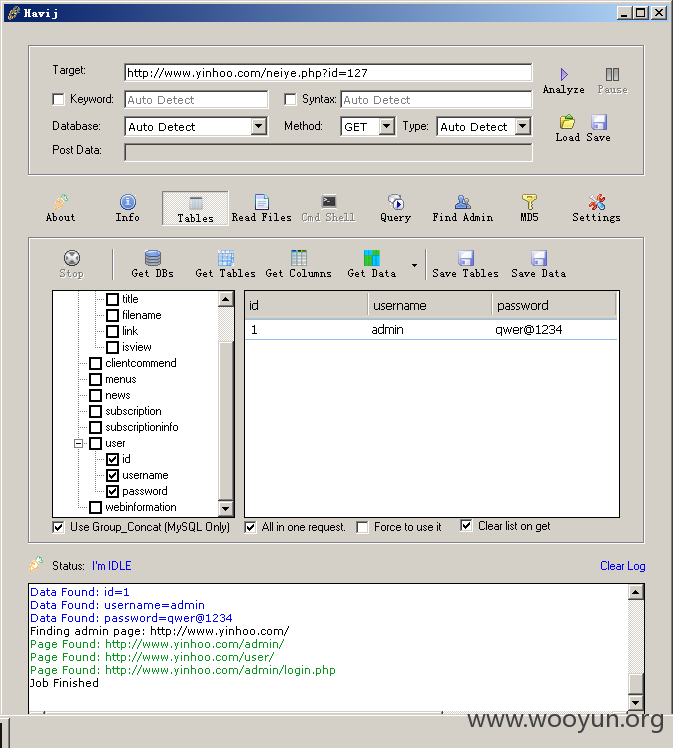Open the Method GET dropdown
Screen dimensions: 673x748
pyautogui.click(x=387, y=126)
